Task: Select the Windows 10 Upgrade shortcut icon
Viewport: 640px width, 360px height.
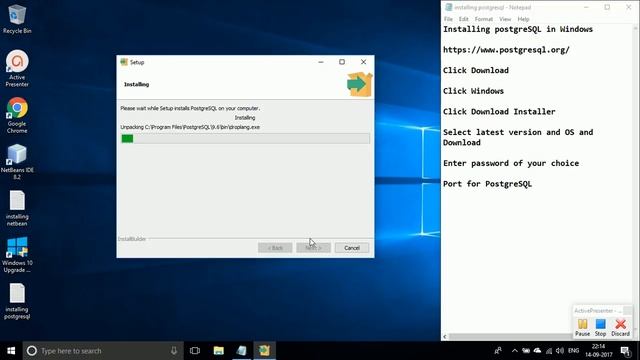Action: click(x=17, y=255)
